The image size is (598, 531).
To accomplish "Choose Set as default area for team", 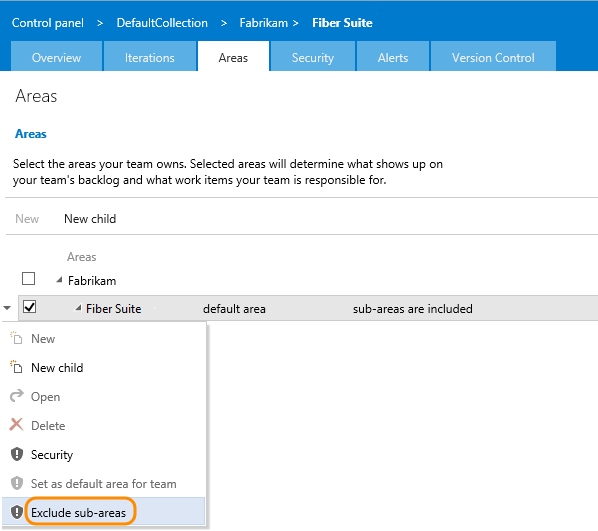I will coord(104,484).
